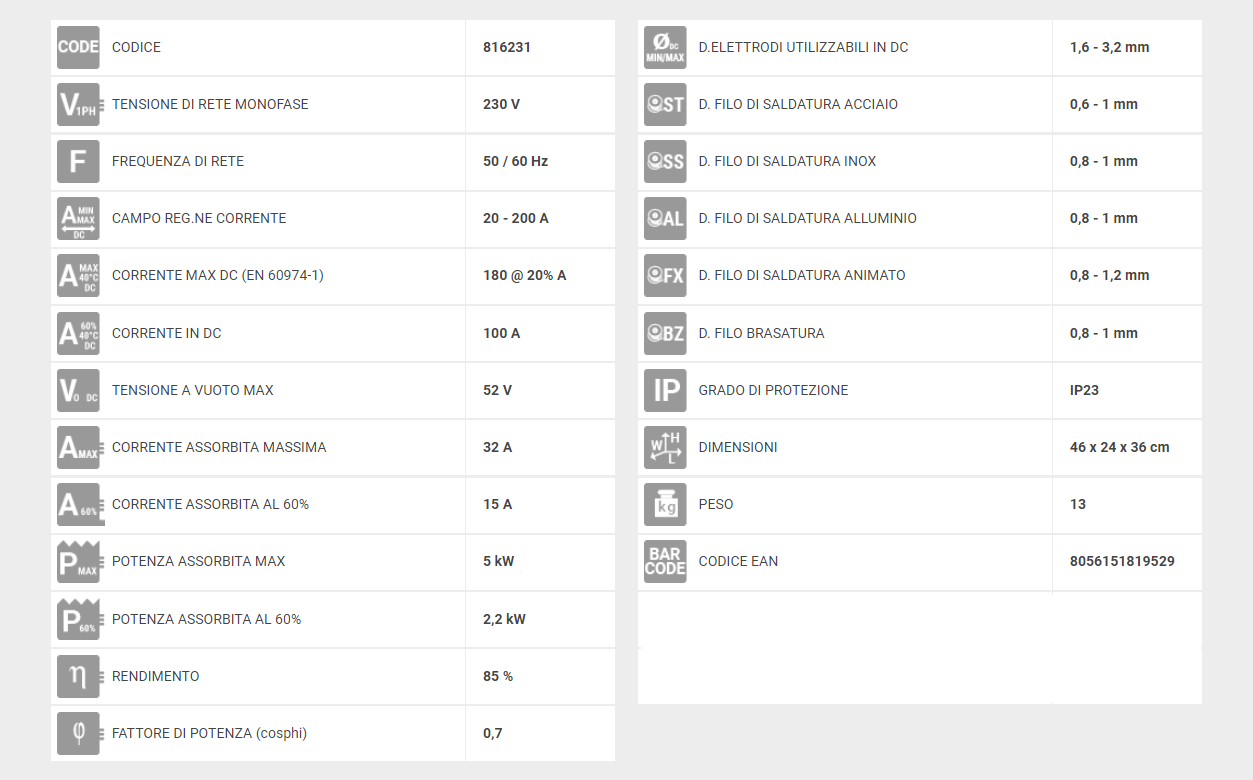1253x780 pixels.
Task: Click the IP protection grade icon
Action: (665, 390)
